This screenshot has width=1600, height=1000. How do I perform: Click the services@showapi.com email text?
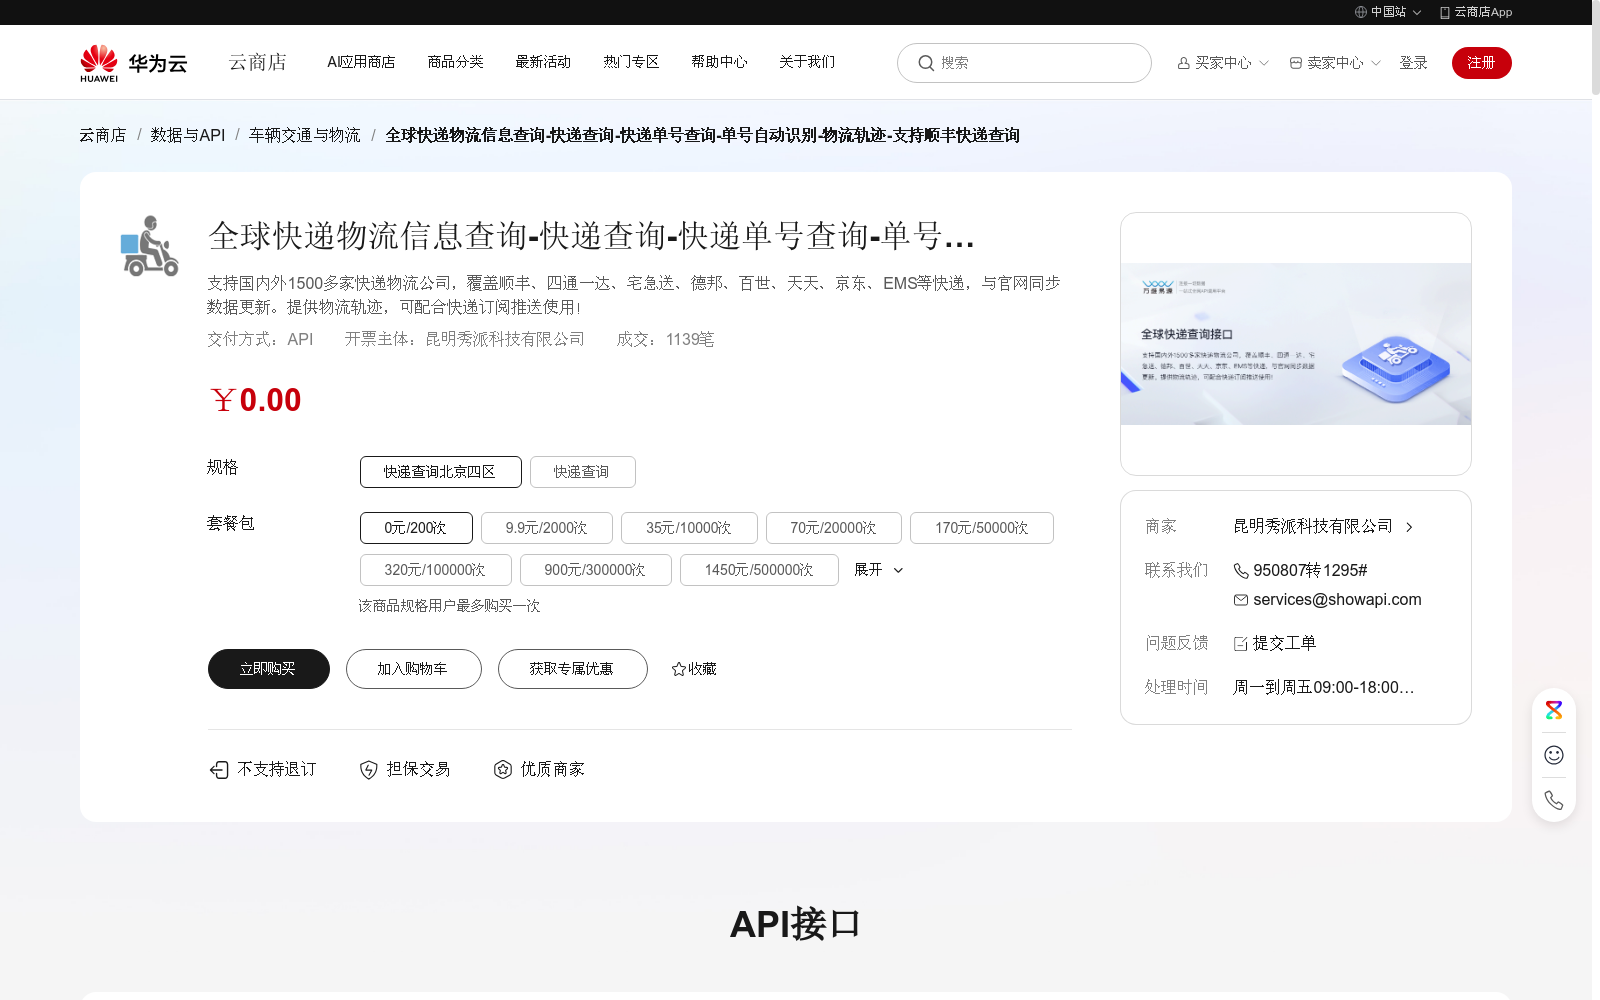point(1337,600)
